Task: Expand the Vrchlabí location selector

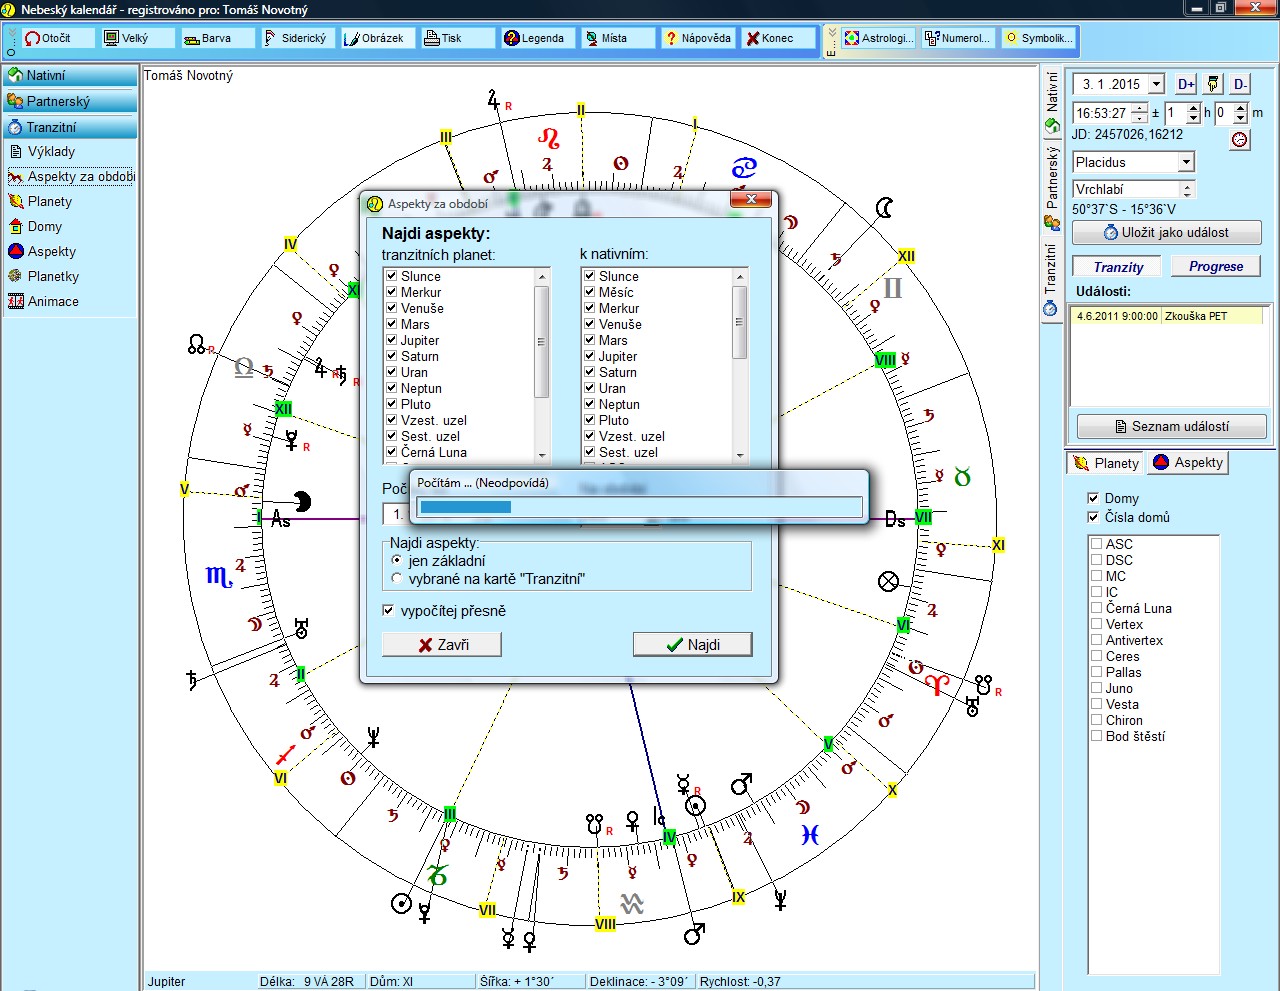Action: (x=1187, y=189)
